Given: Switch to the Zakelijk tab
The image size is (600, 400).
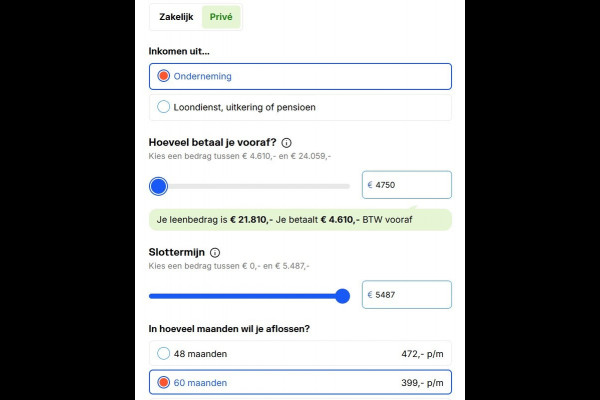Looking at the screenshot, I should click(x=176, y=17).
